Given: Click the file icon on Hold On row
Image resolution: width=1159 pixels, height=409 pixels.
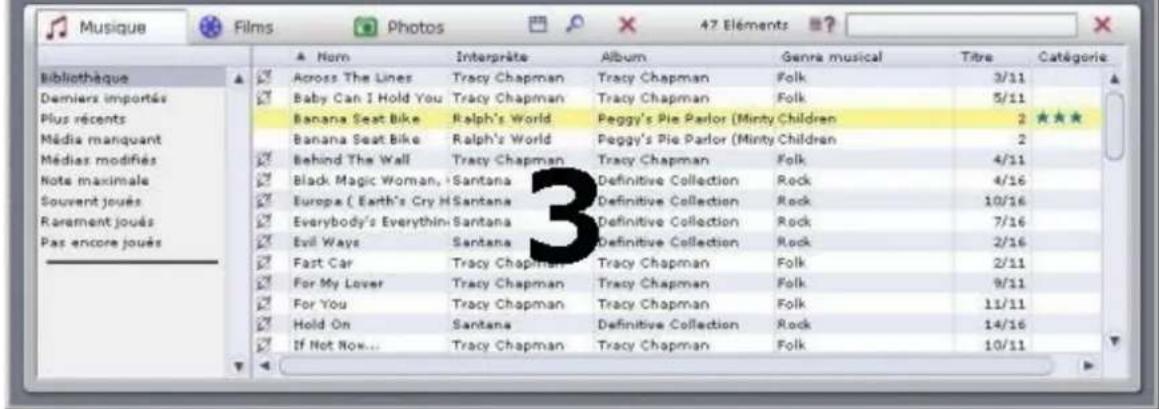Looking at the screenshot, I should [x=265, y=325].
